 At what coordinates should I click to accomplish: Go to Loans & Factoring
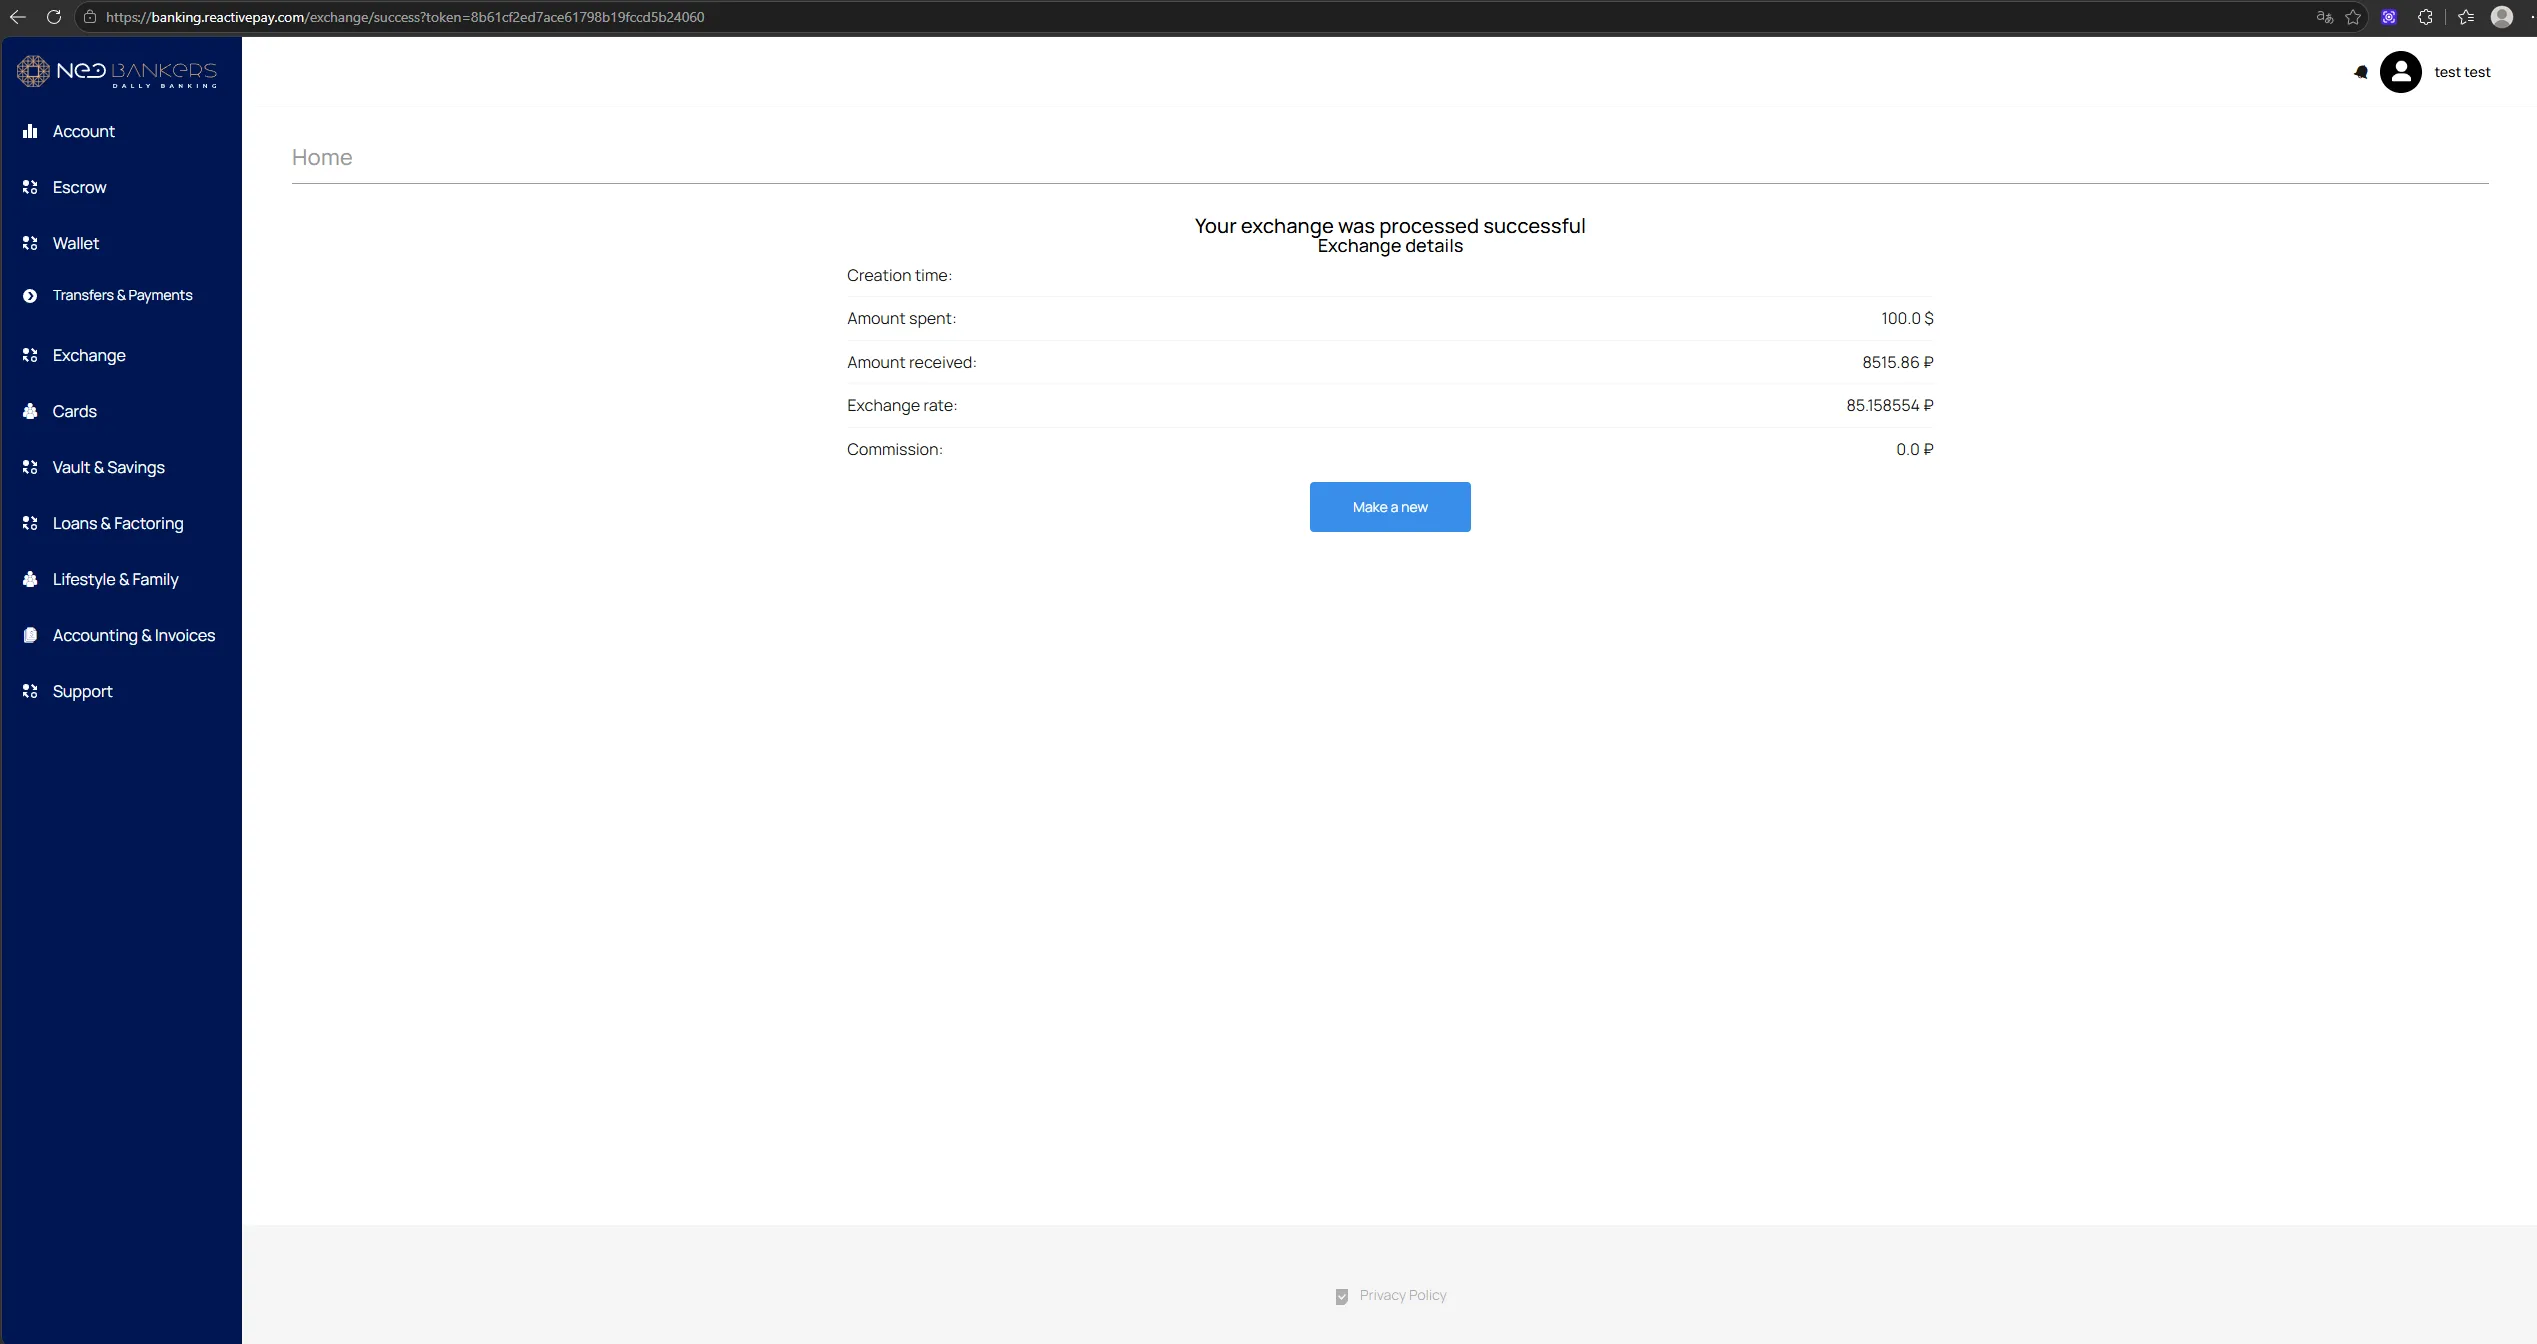(118, 523)
